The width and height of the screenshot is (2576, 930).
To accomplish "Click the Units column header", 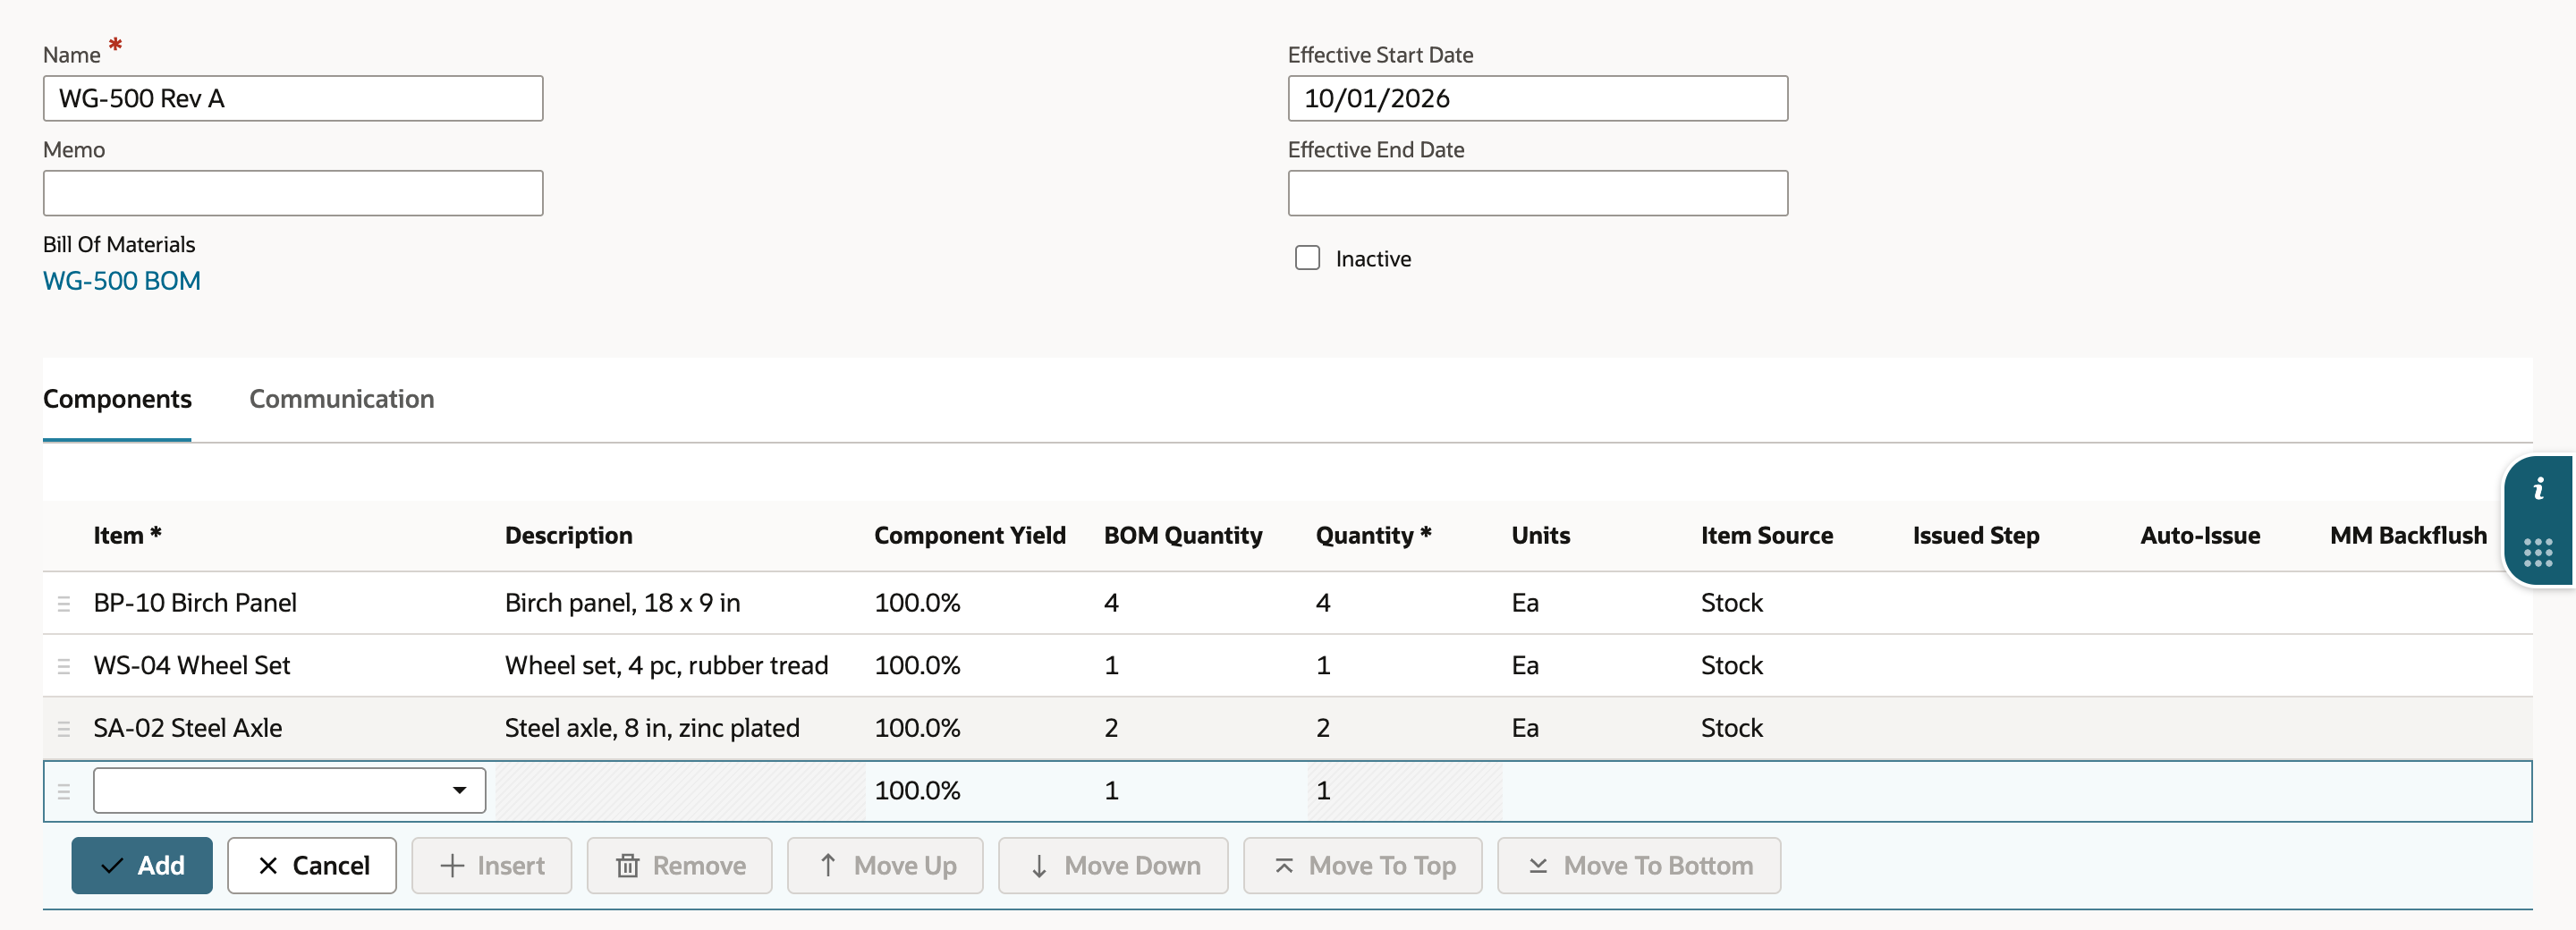I will (x=1541, y=536).
